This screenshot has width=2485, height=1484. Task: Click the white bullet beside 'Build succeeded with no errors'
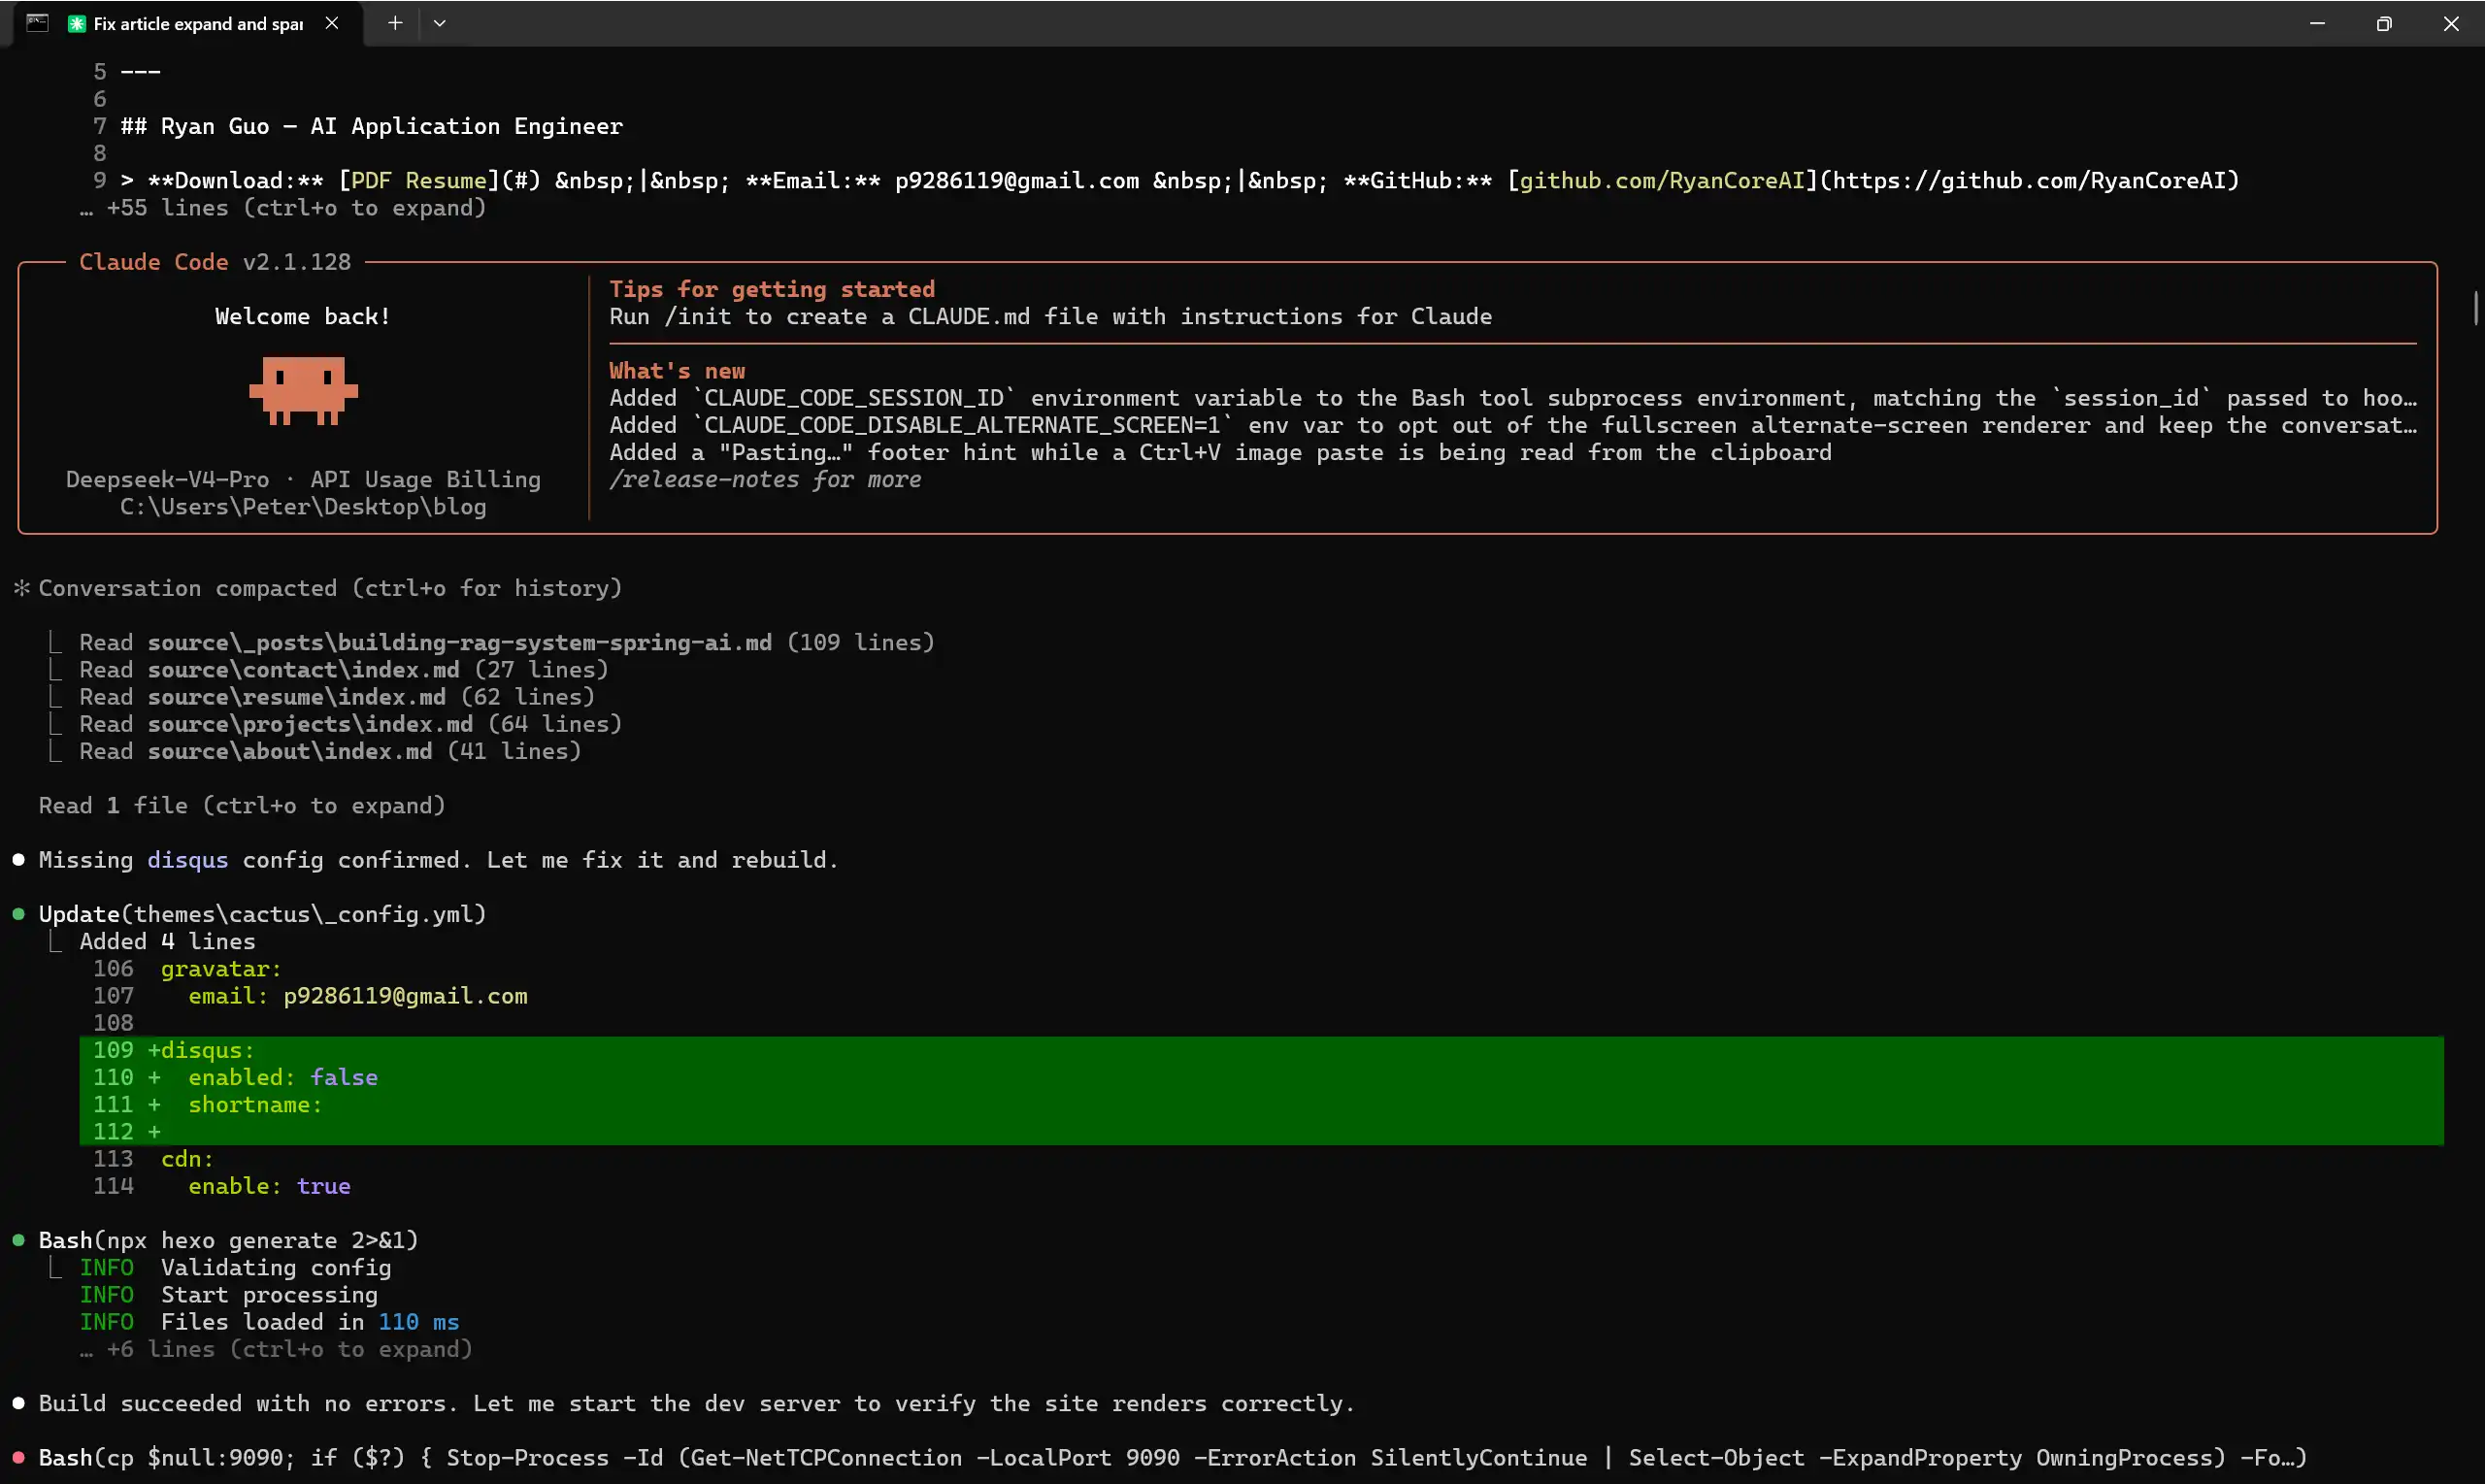(18, 1403)
